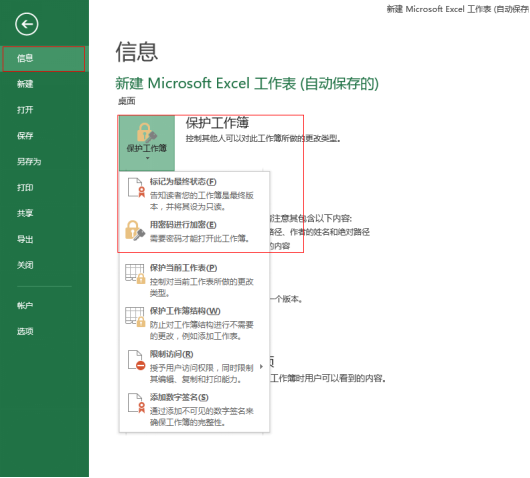Click the lock and key icon in 保护工作簿
Viewport: 530px width, 478px height.
point(147,132)
